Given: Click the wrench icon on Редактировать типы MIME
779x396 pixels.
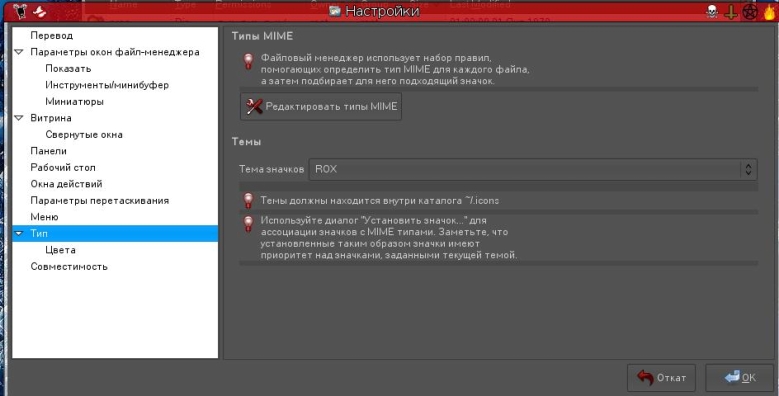Looking at the screenshot, I should point(254,106).
